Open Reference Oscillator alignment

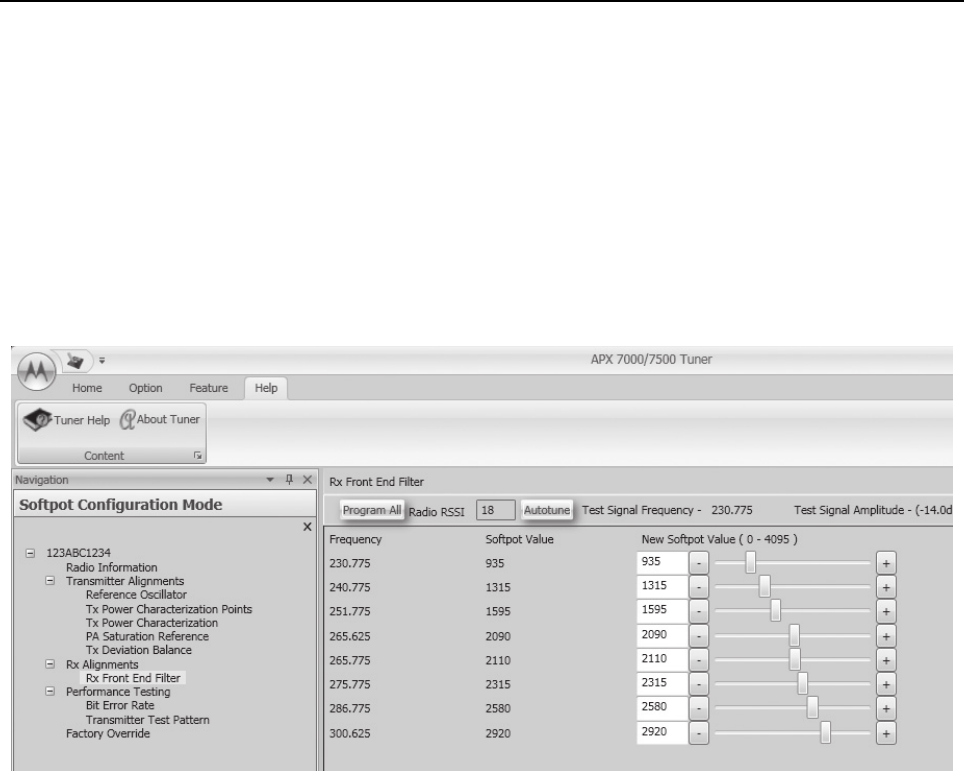pyautogui.click(x=136, y=595)
